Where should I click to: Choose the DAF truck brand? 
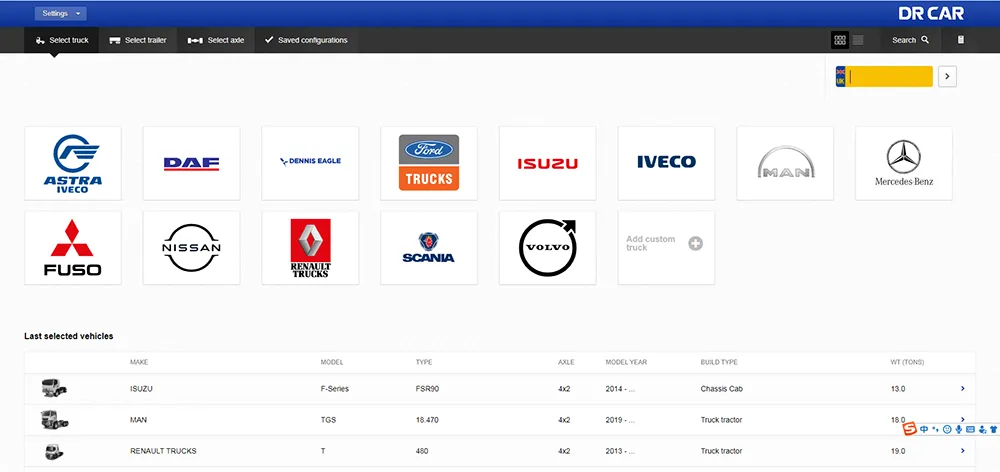tap(191, 163)
